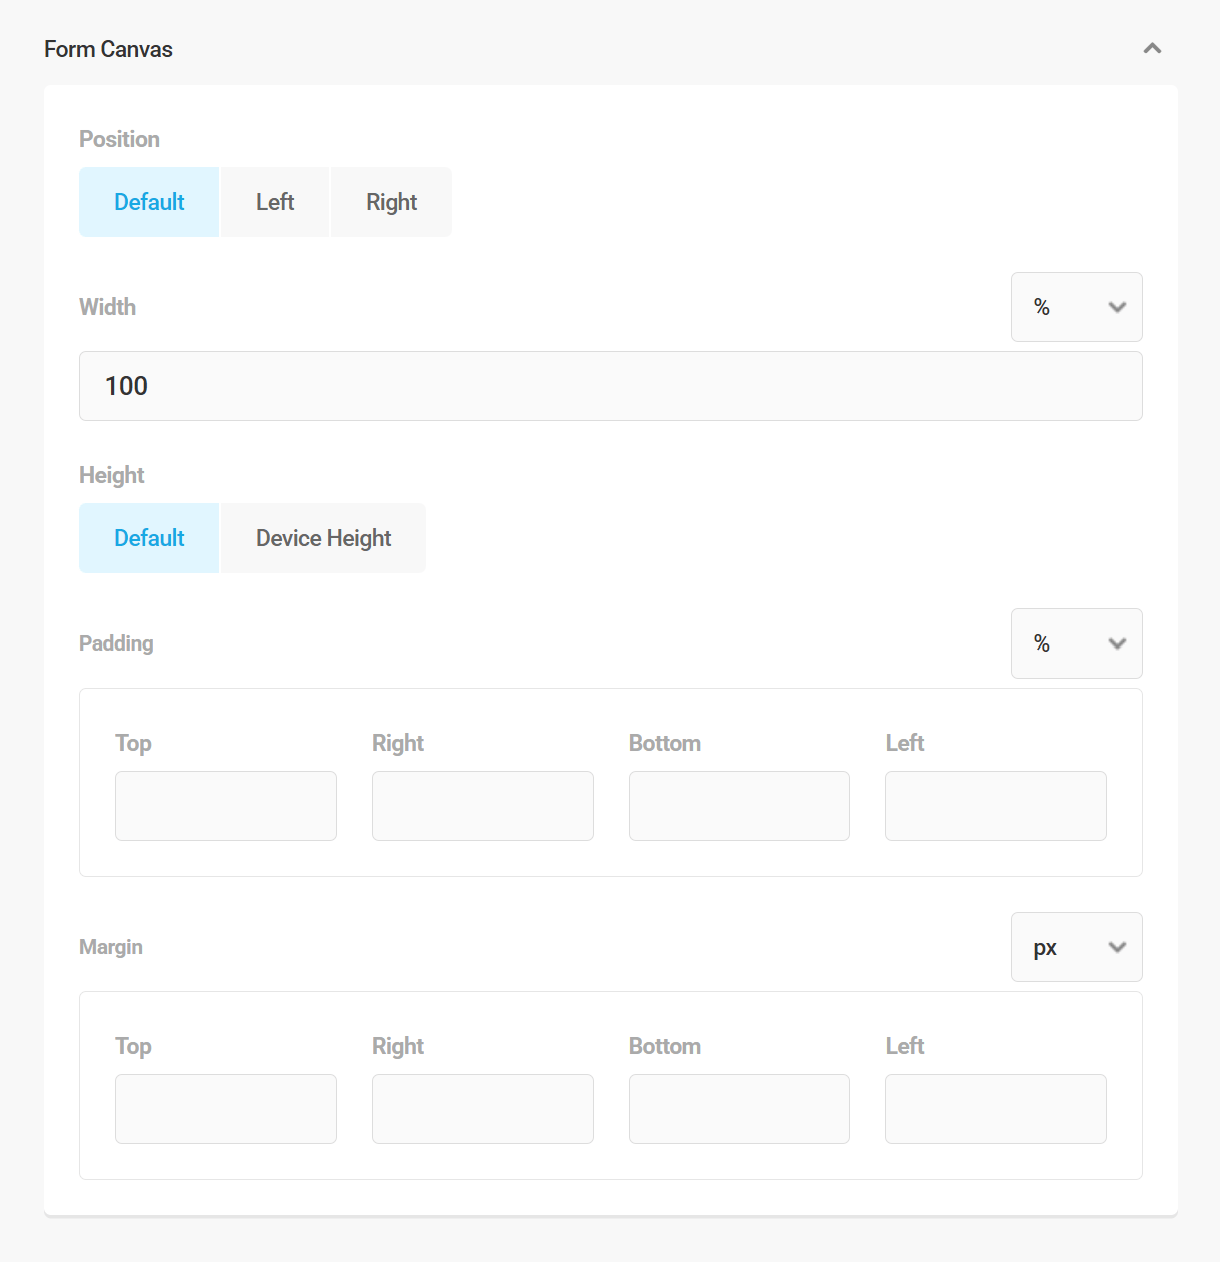This screenshot has height=1262, width=1220.
Task: Click the Margin Bottom input field
Action: [x=739, y=1108]
